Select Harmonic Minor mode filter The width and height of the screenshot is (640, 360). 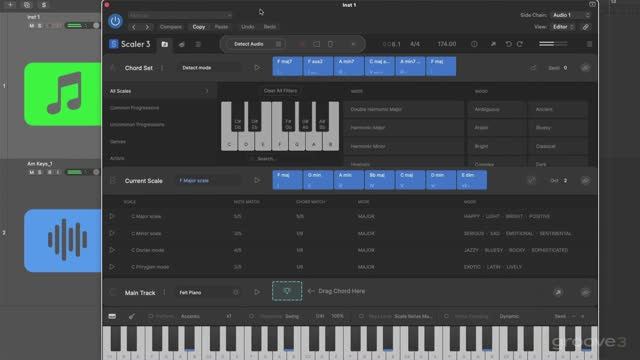[x=403, y=146]
